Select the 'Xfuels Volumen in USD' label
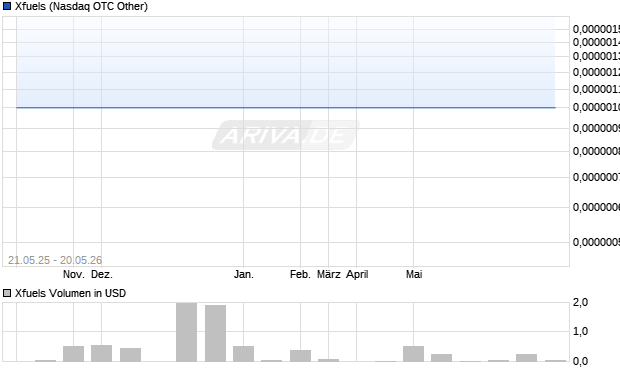The image size is (620, 371). click(x=70, y=293)
